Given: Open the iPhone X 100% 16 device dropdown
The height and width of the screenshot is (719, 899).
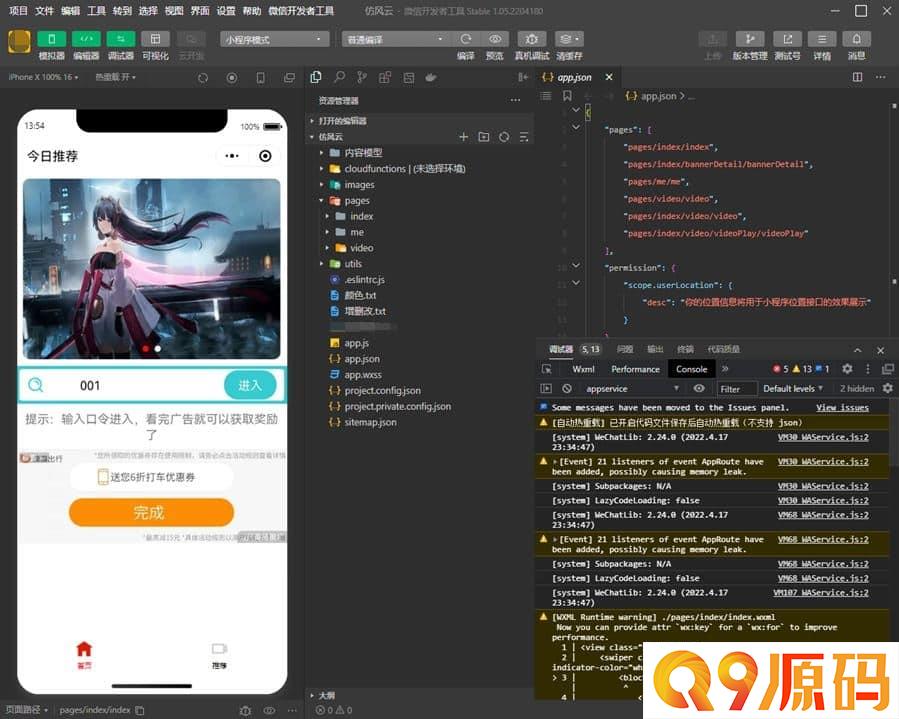Looking at the screenshot, I should coord(44,77).
